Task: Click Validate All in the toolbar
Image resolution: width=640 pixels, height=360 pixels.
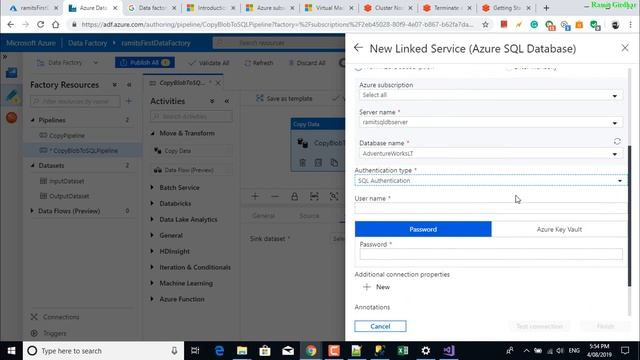Action: tap(209, 63)
